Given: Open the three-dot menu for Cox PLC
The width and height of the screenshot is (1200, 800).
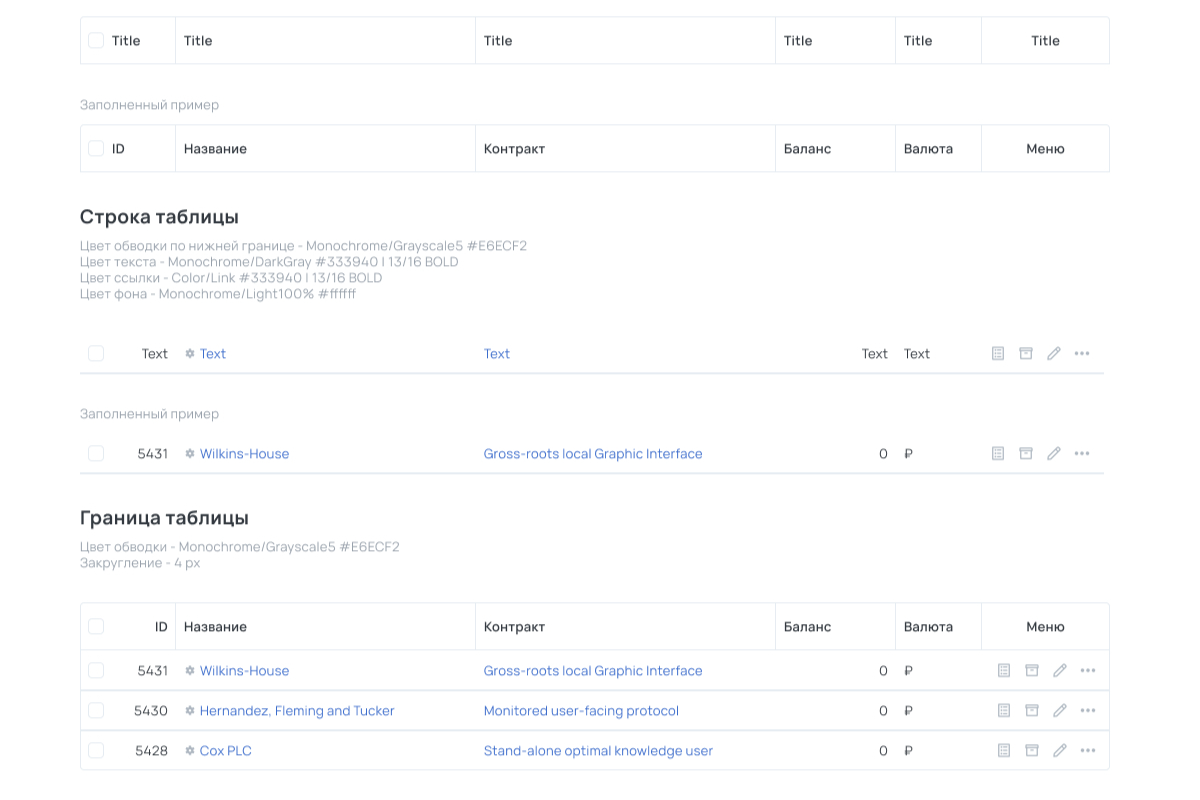Looking at the screenshot, I should [1088, 751].
